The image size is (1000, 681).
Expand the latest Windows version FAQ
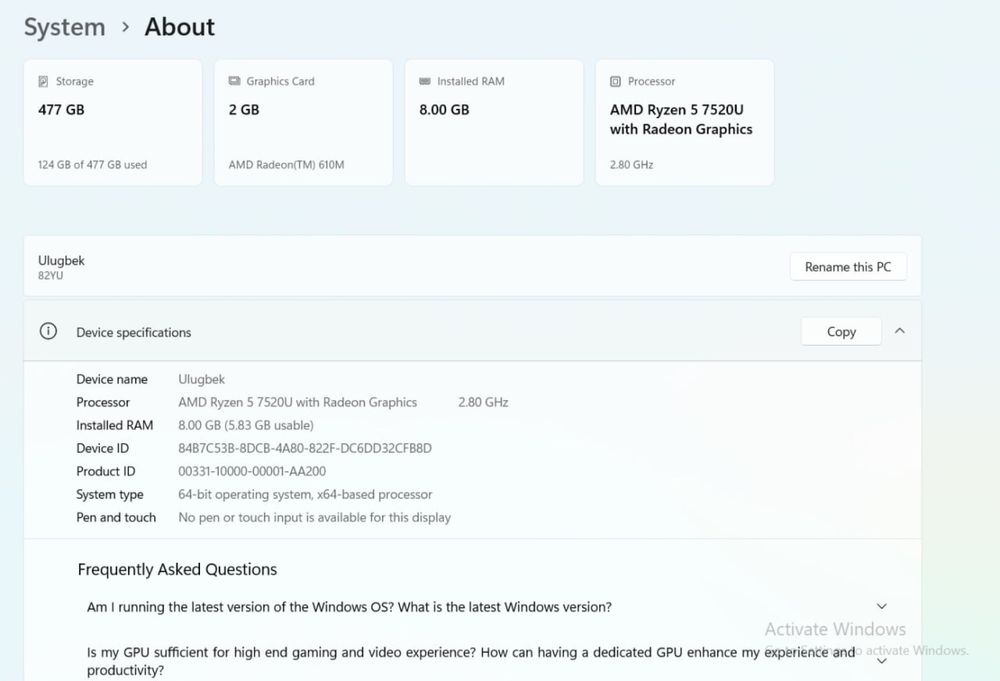pyautogui.click(x=881, y=606)
